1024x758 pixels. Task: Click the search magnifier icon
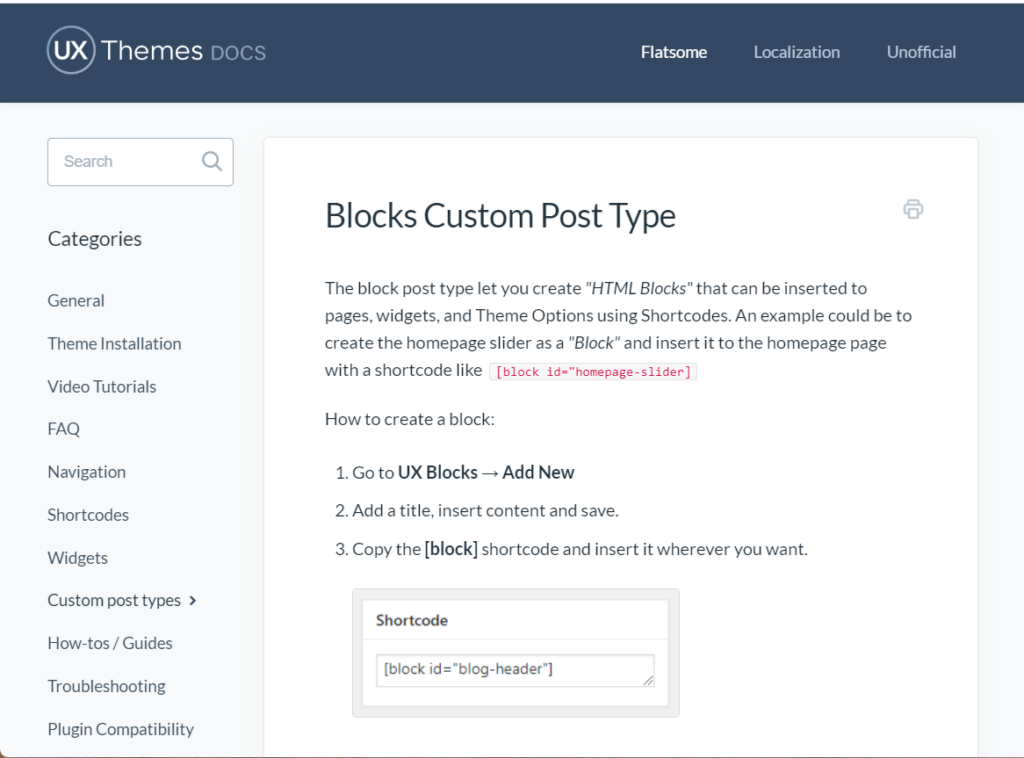[212, 161]
